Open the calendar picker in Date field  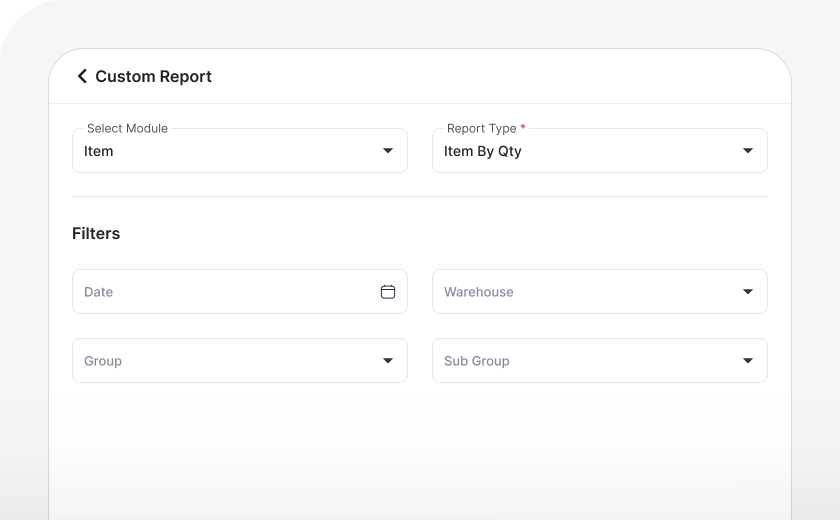point(388,292)
